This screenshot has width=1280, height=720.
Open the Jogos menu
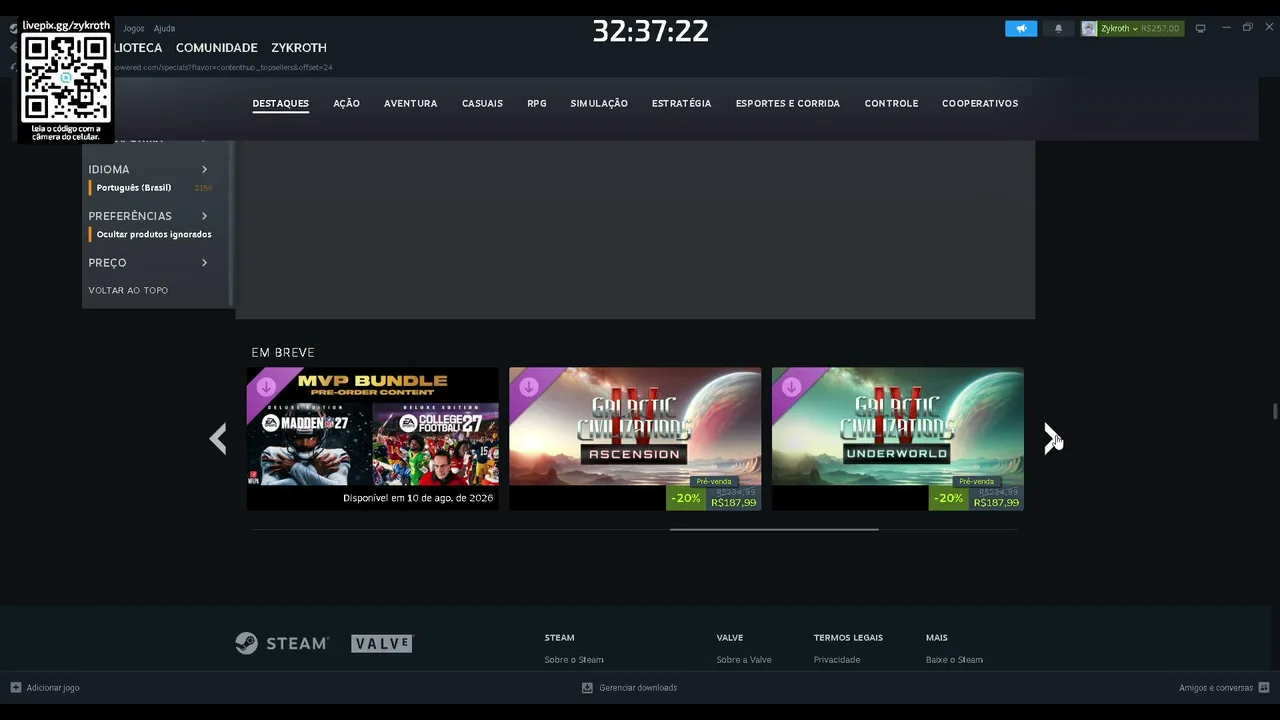(x=134, y=29)
